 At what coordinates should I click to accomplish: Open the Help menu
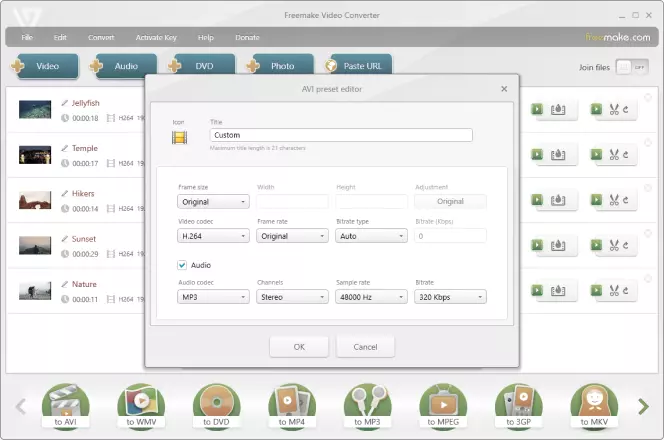[206, 37]
